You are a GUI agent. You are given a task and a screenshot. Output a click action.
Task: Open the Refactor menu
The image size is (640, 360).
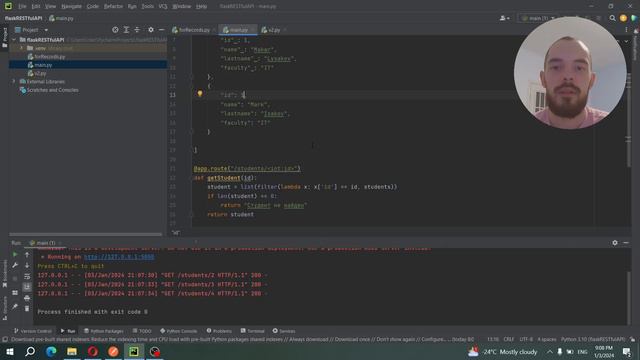113,6
